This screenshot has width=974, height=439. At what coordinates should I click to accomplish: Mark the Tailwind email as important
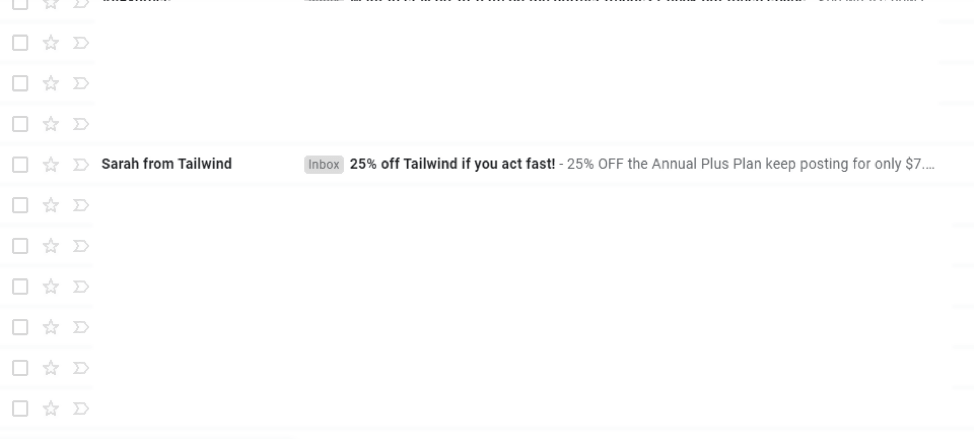tap(81, 165)
